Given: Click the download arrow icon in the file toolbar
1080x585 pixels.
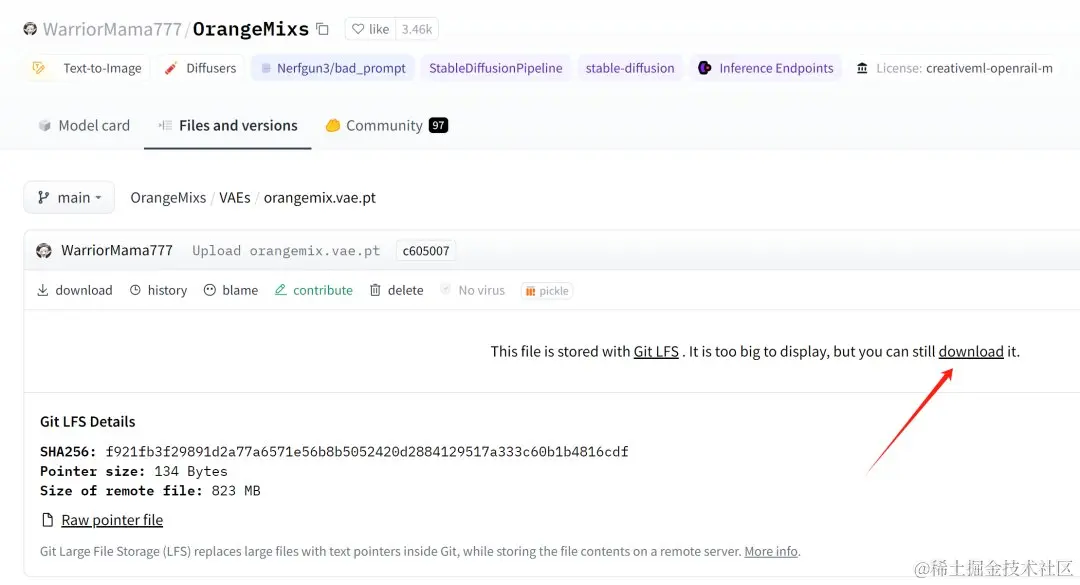Looking at the screenshot, I should click(x=43, y=290).
